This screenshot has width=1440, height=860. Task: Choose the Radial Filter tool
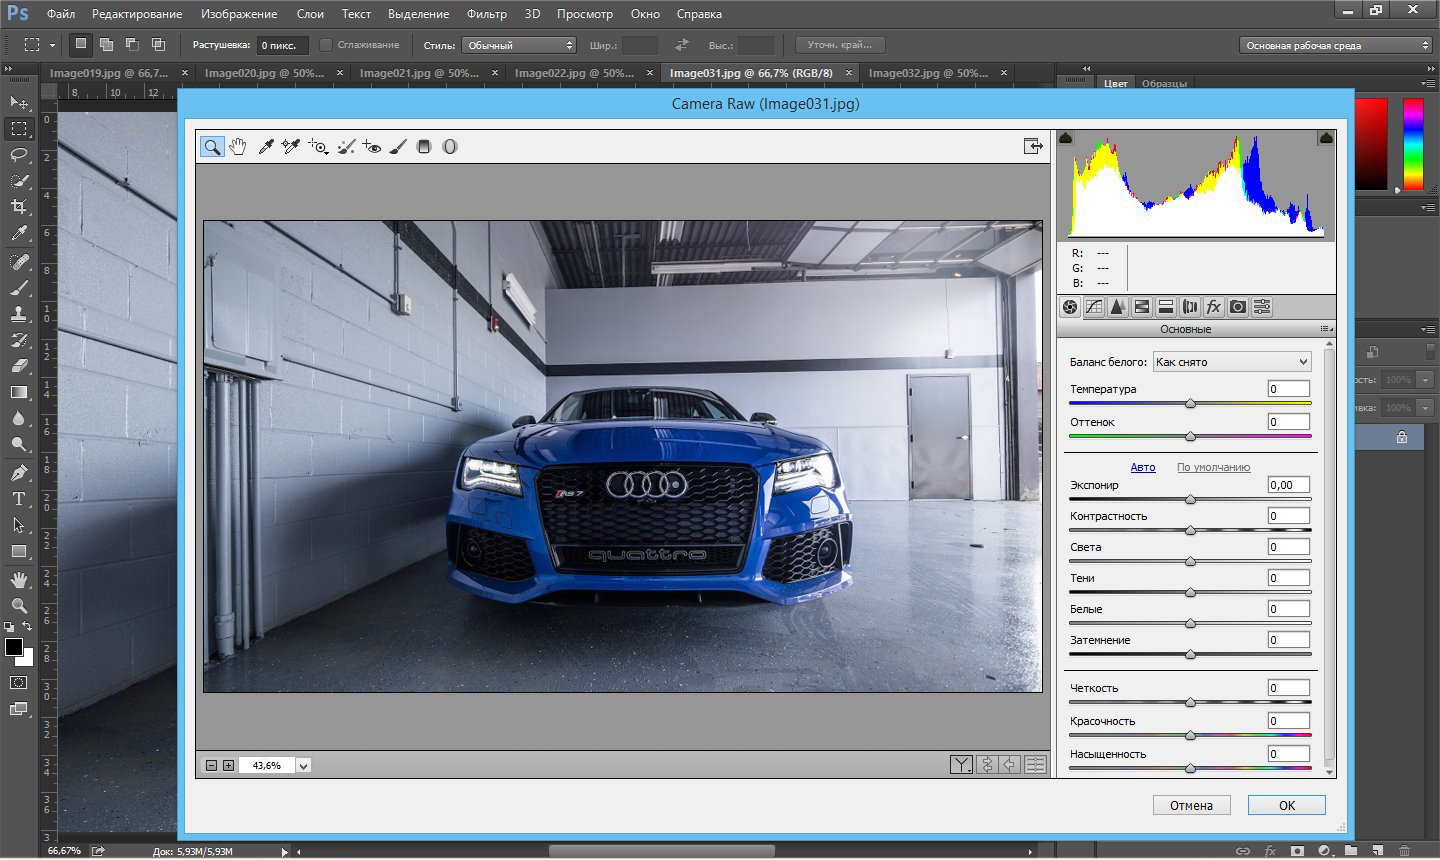(x=450, y=147)
